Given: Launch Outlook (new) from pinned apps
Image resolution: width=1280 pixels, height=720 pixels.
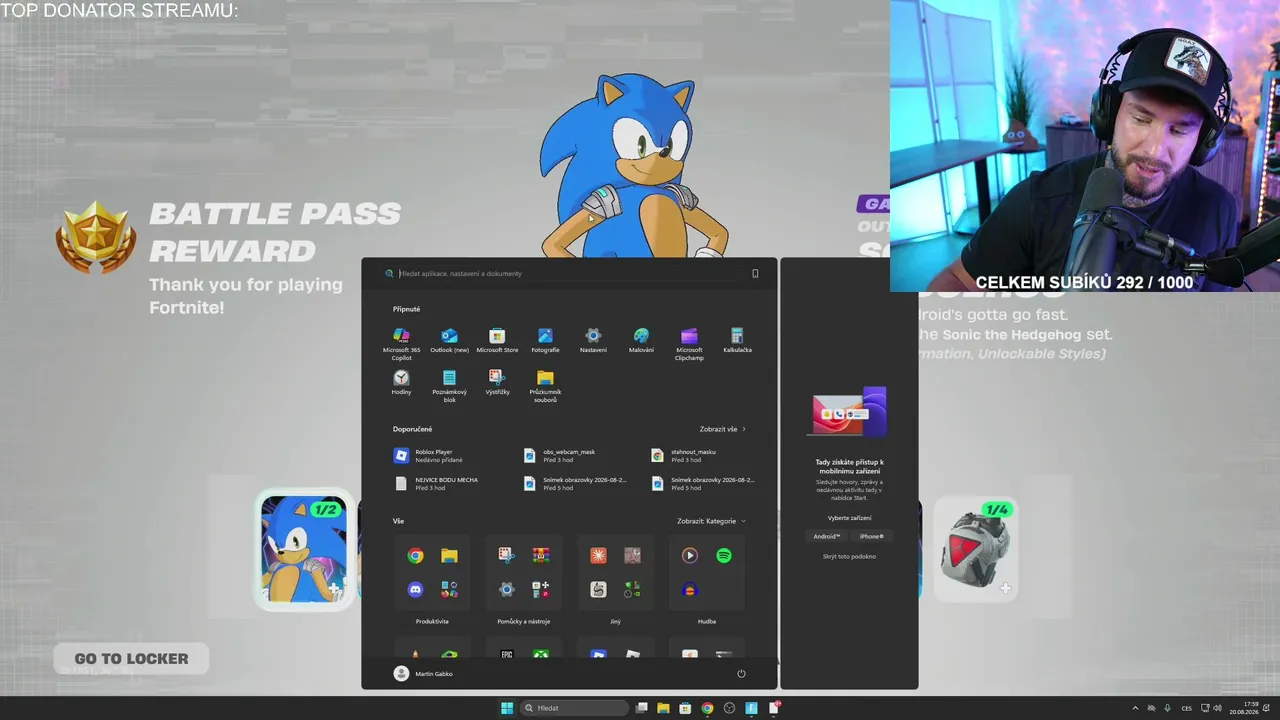Looking at the screenshot, I should click(449, 340).
